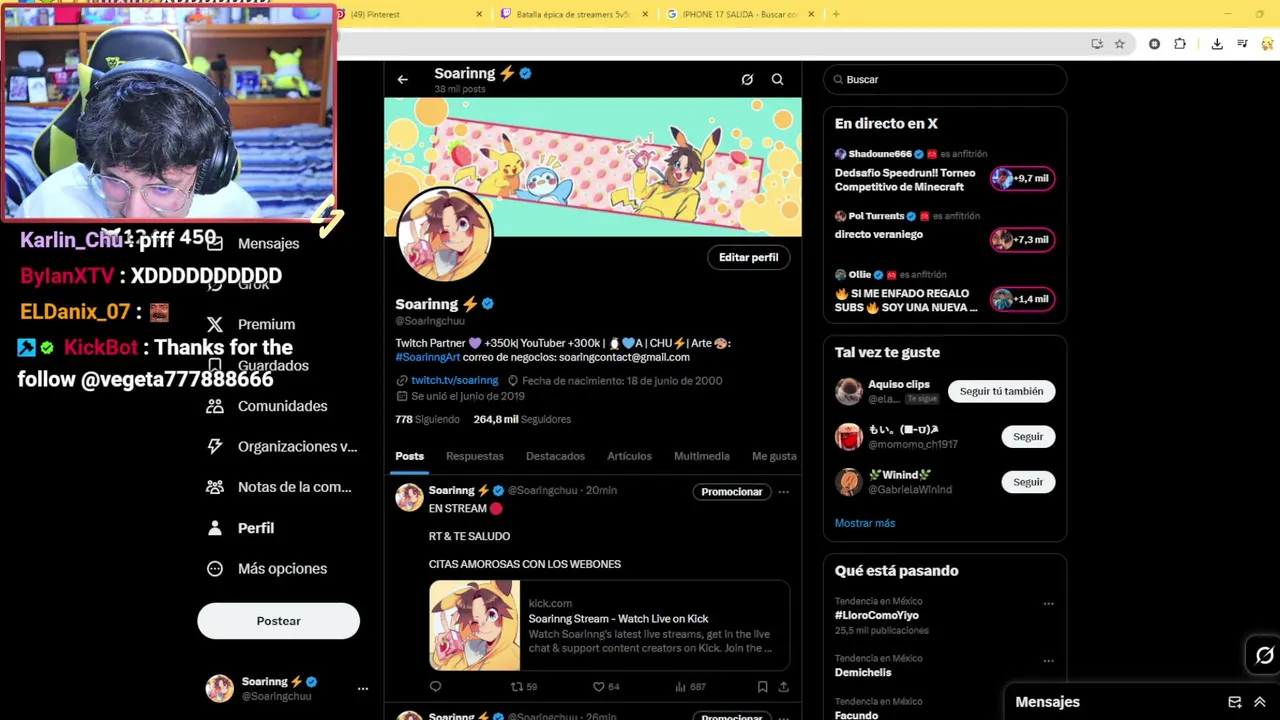Select the Destacados profile tab
This screenshot has width=1280, height=720.
click(x=555, y=457)
